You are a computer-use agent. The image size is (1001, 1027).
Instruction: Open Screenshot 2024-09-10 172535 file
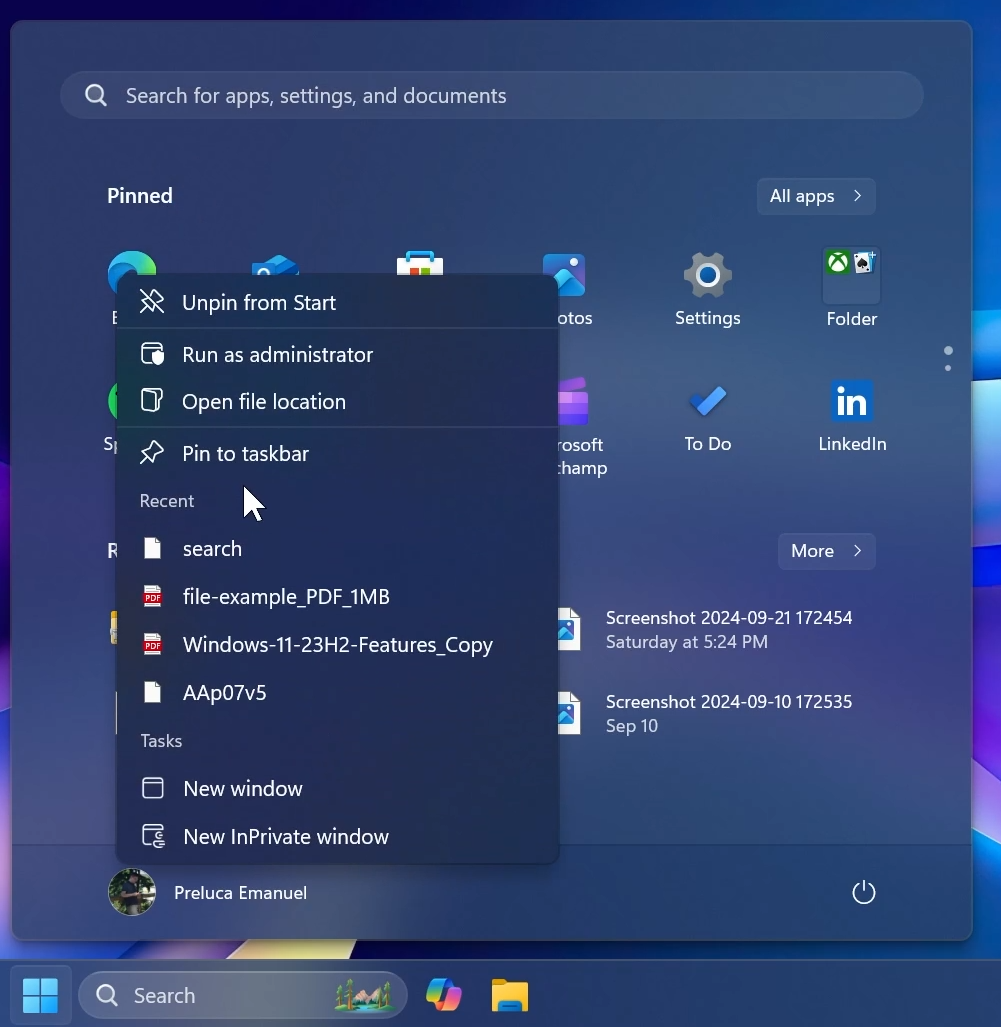(704, 713)
